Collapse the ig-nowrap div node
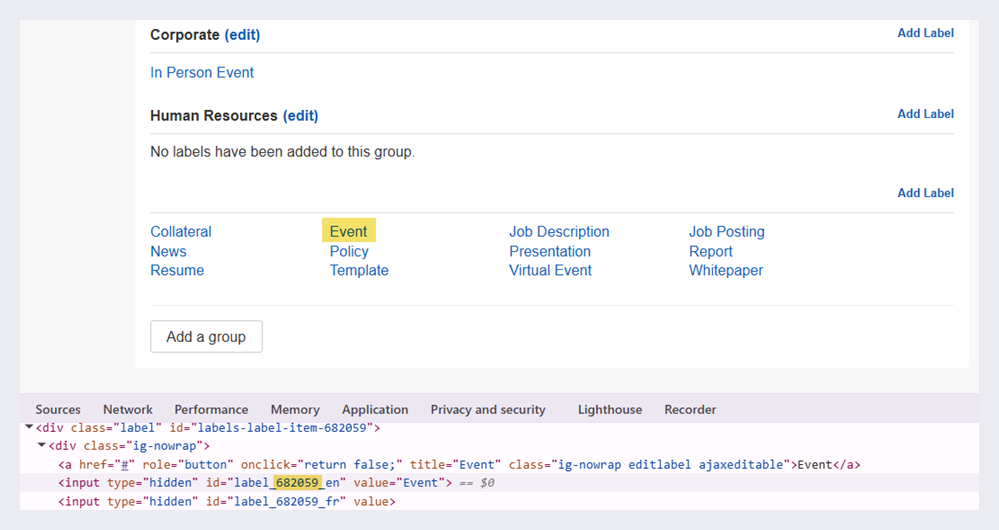The height and width of the screenshot is (530, 999). coord(41,446)
